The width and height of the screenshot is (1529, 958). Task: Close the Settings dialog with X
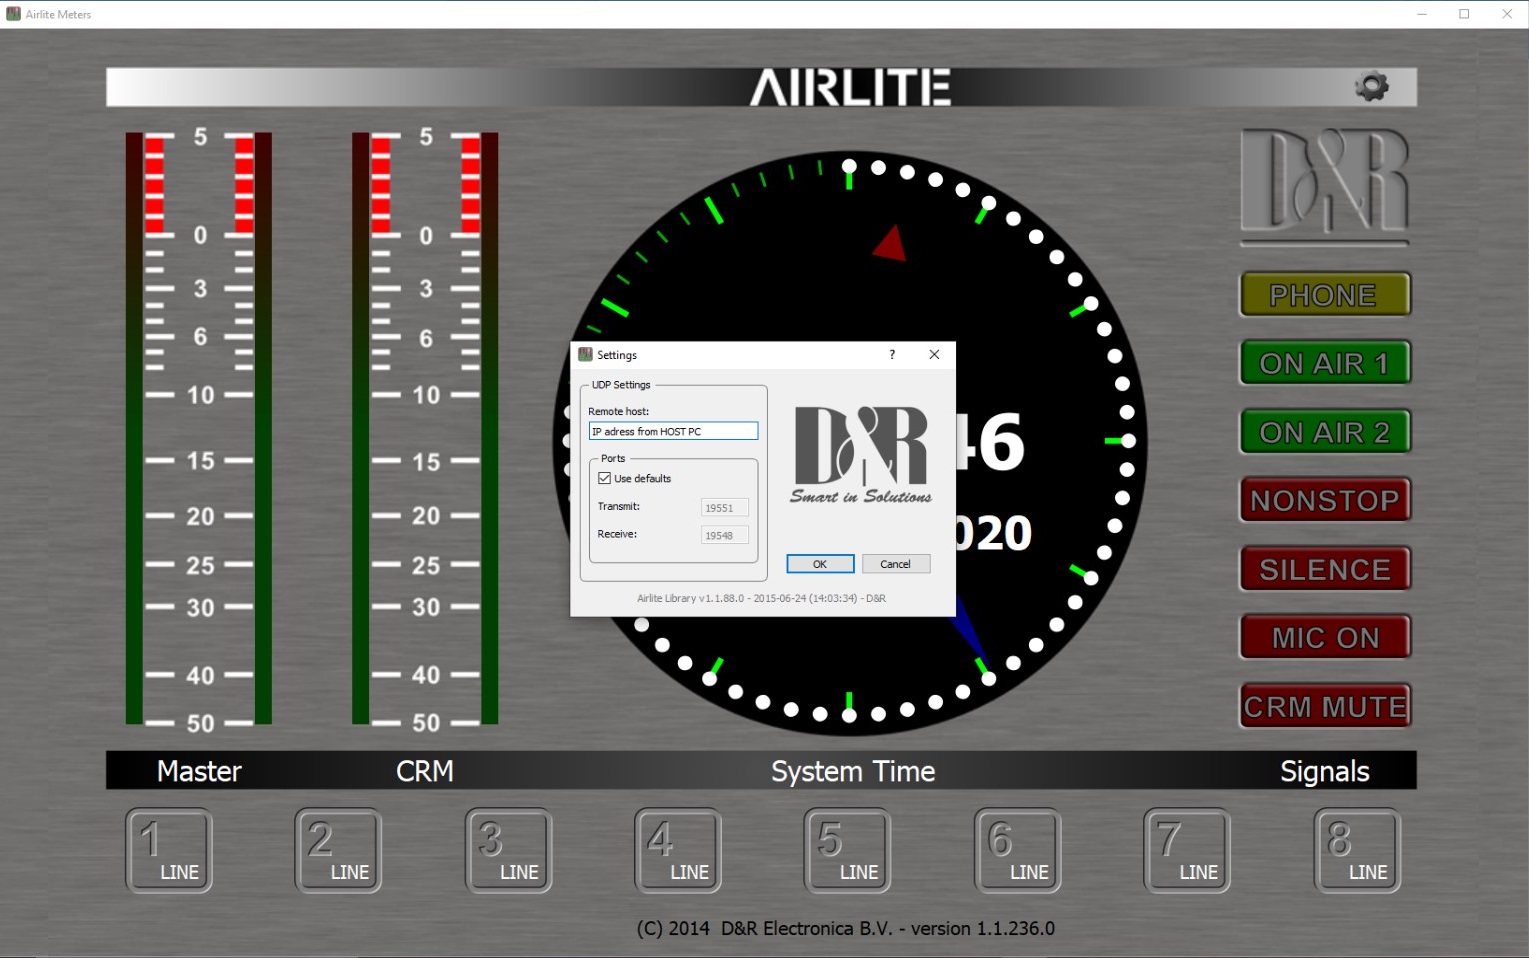(934, 355)
